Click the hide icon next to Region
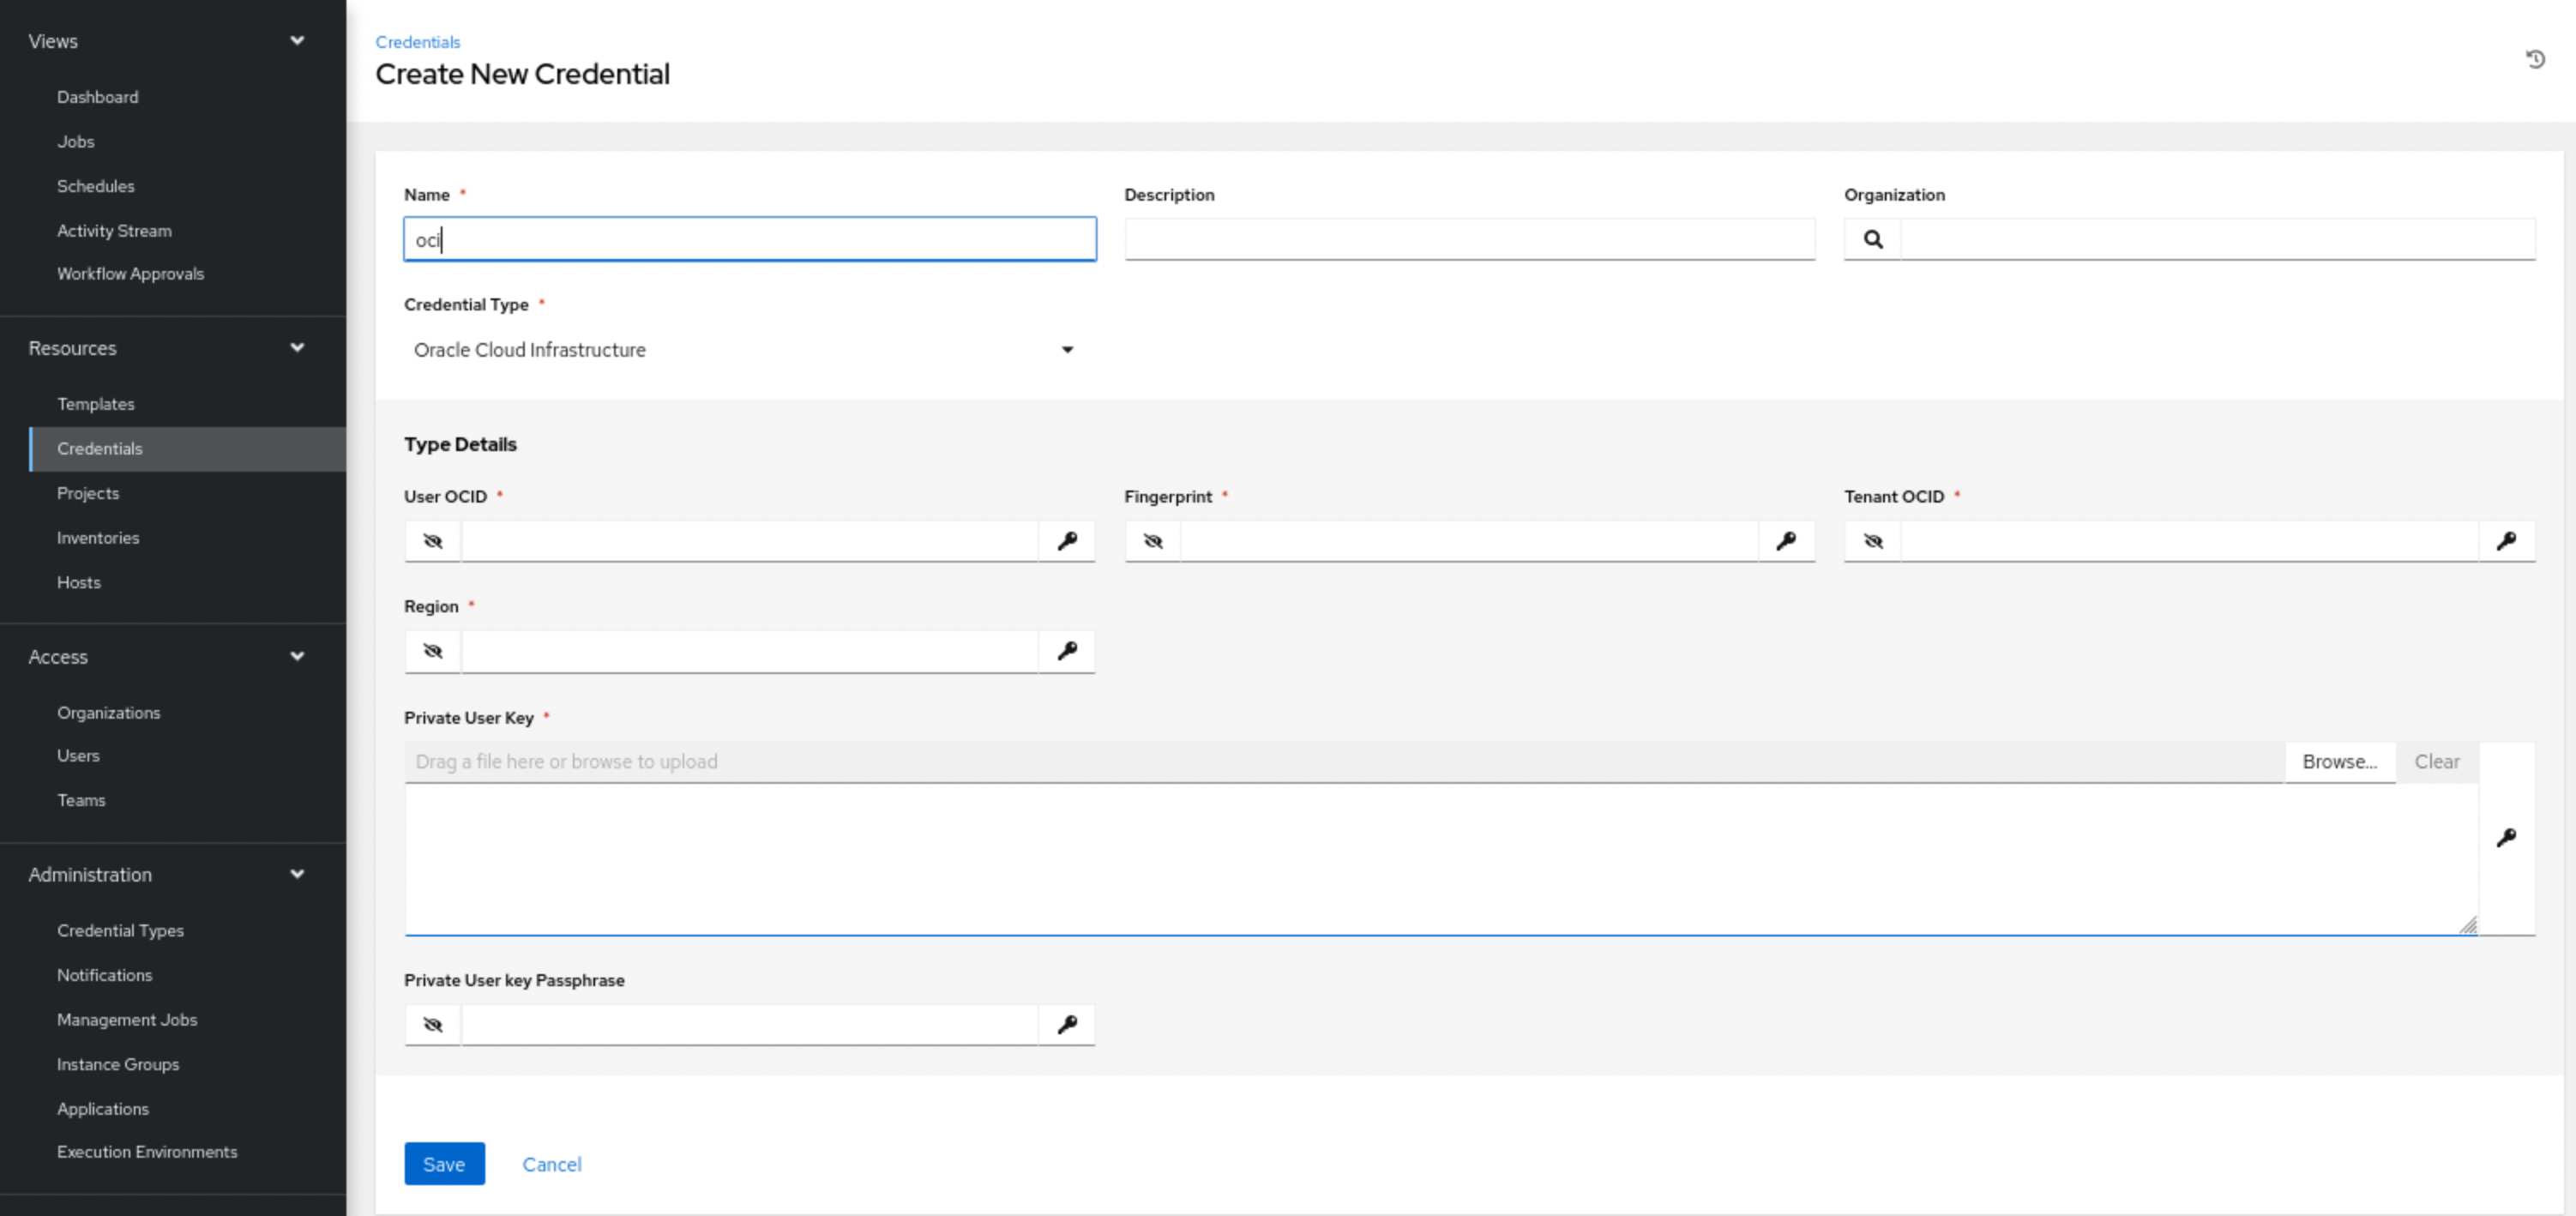Image resolution: width=2576 pixels, height=1216 pixels. tap(432, 651)
